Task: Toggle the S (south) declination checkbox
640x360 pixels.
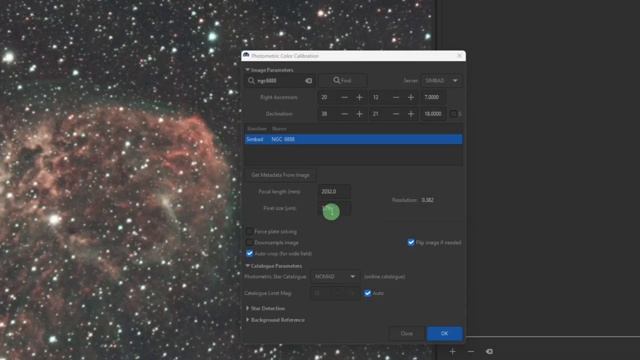Action: (453, 114)
